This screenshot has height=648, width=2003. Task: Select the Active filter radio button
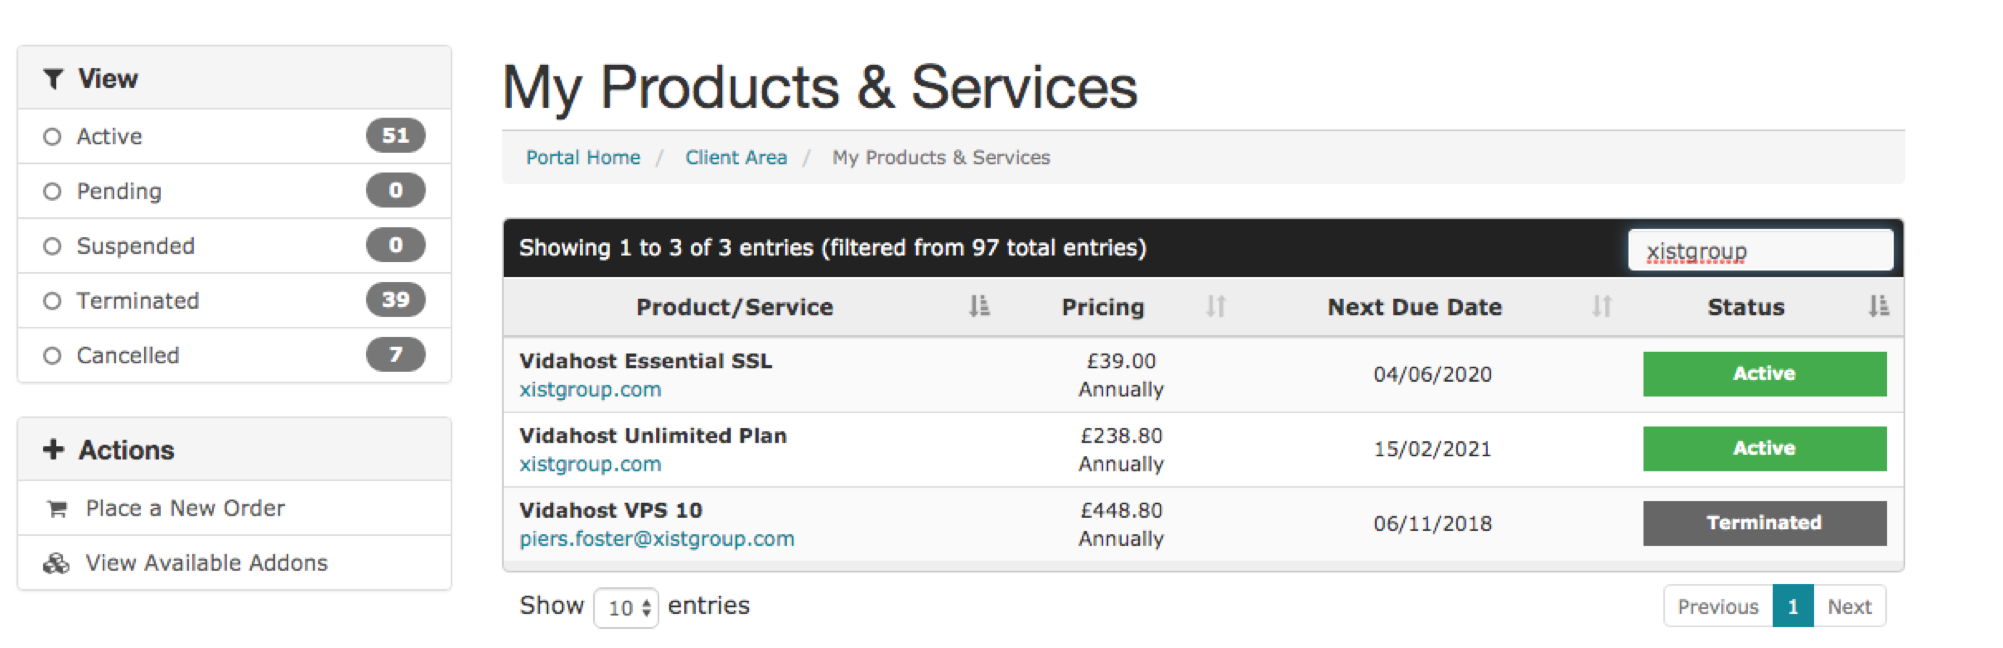click(x=53, y=137)
